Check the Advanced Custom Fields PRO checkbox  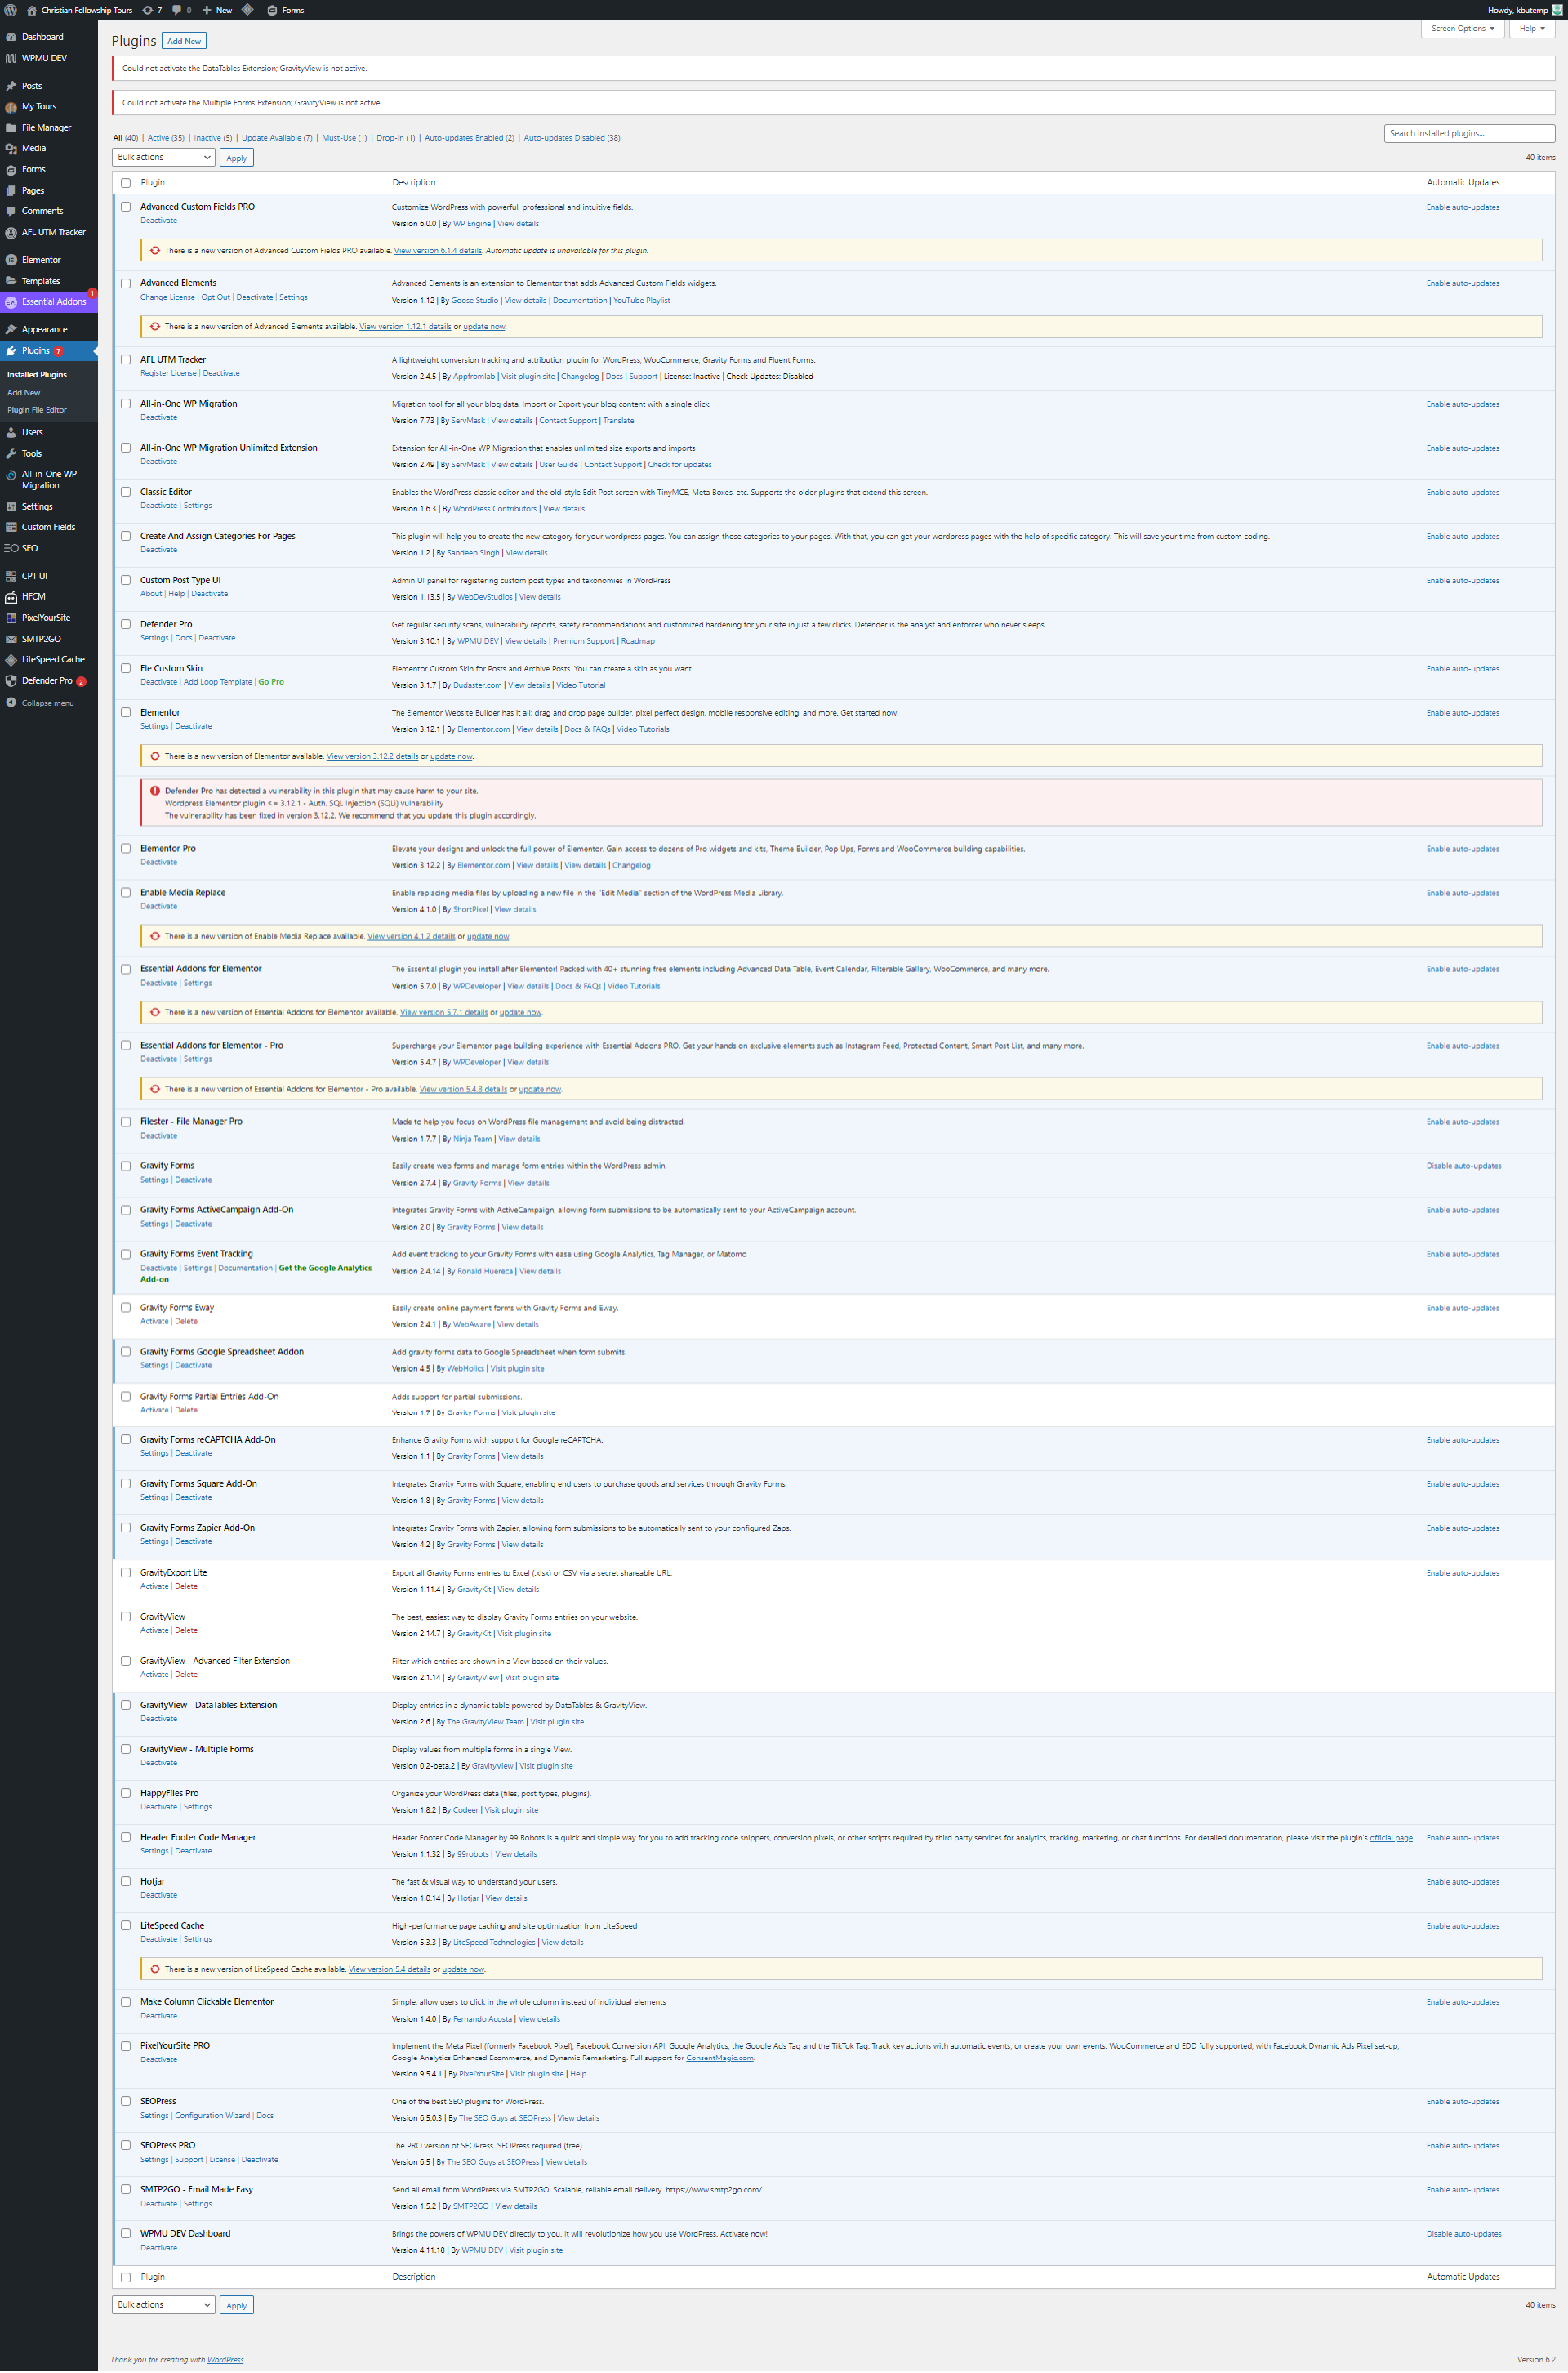126,207
